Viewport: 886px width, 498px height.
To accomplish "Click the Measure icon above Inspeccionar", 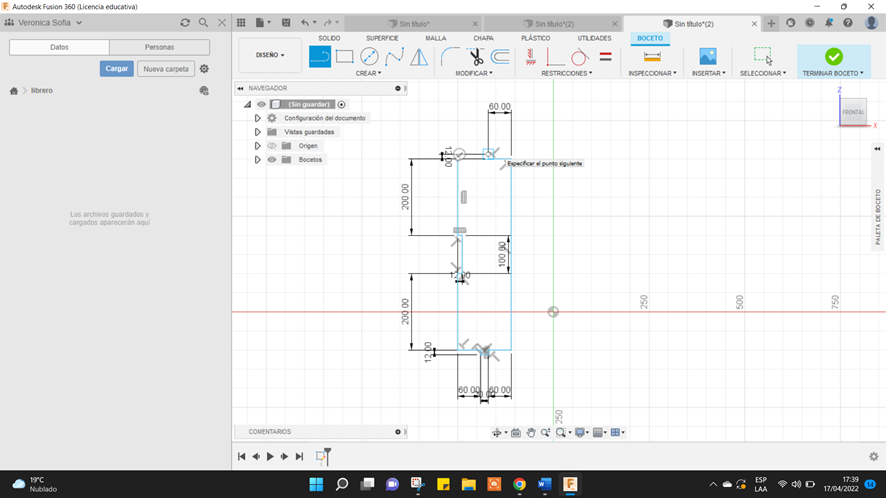I will pyautogui.click(x=652, y=57).
